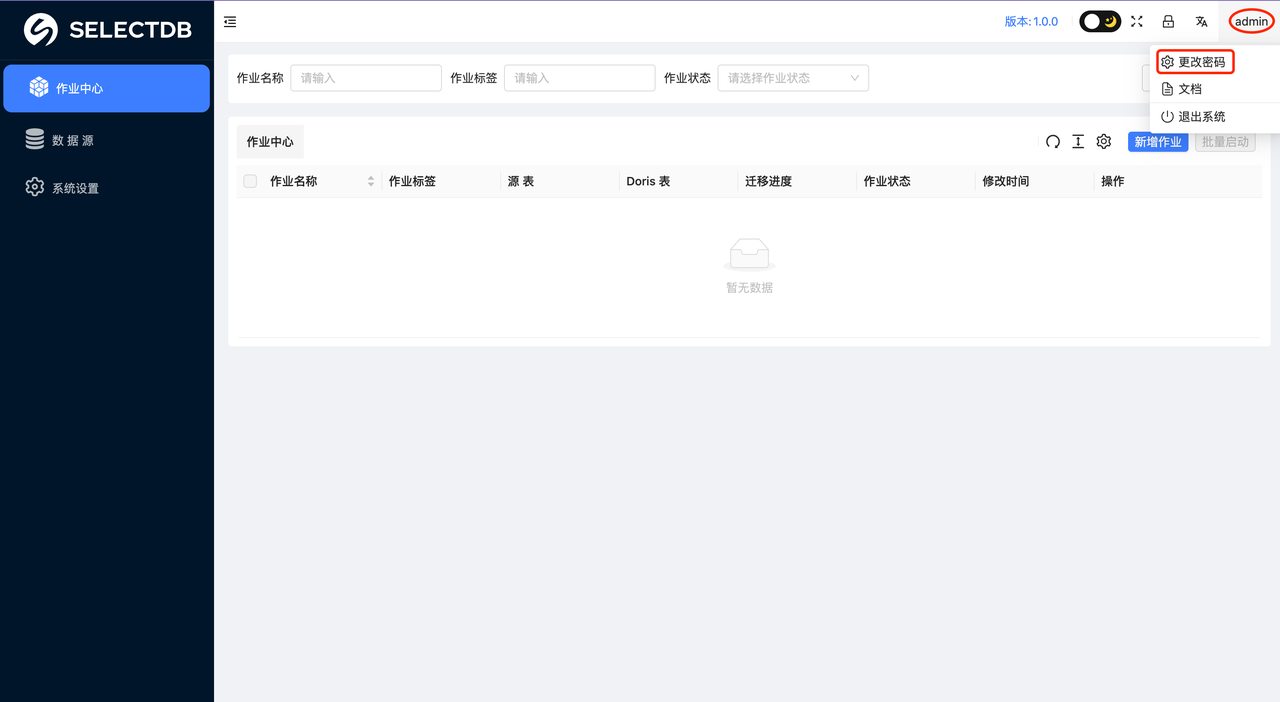Select 文档 from the admin menu
This screenshot has height=702, width=1280.
click(1189, 89)
